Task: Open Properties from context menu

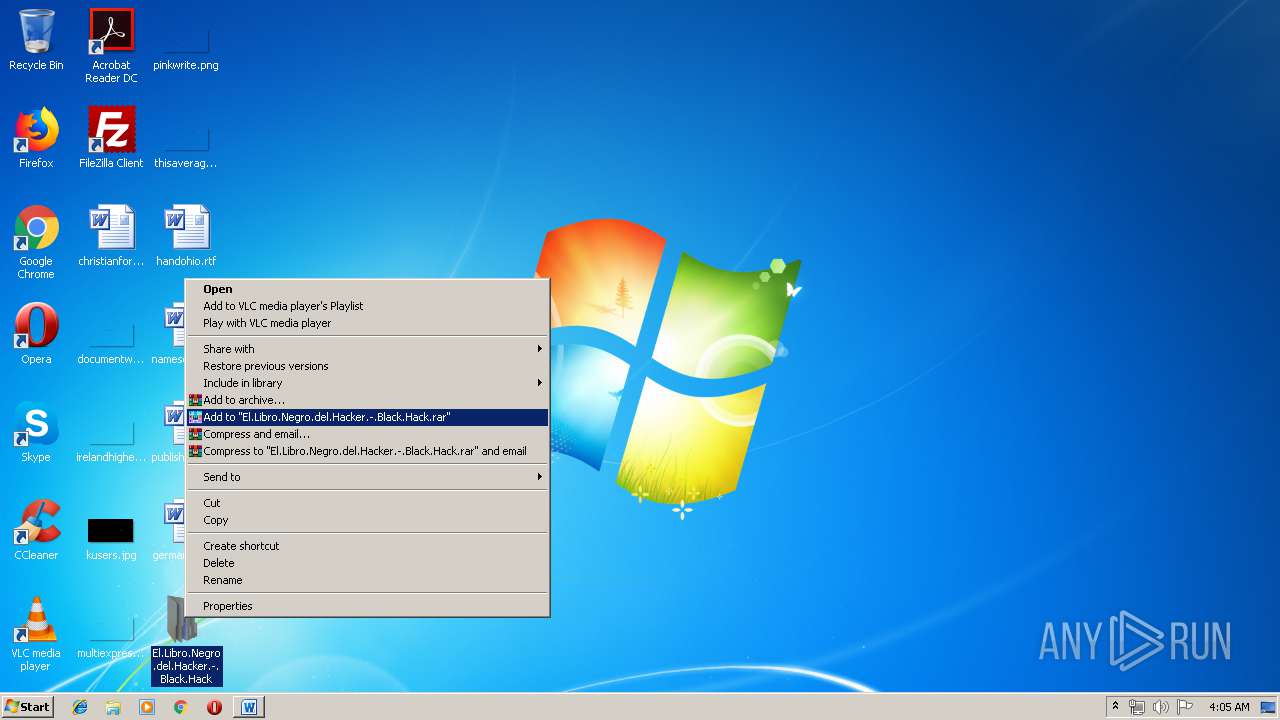Action: (368, 606)
